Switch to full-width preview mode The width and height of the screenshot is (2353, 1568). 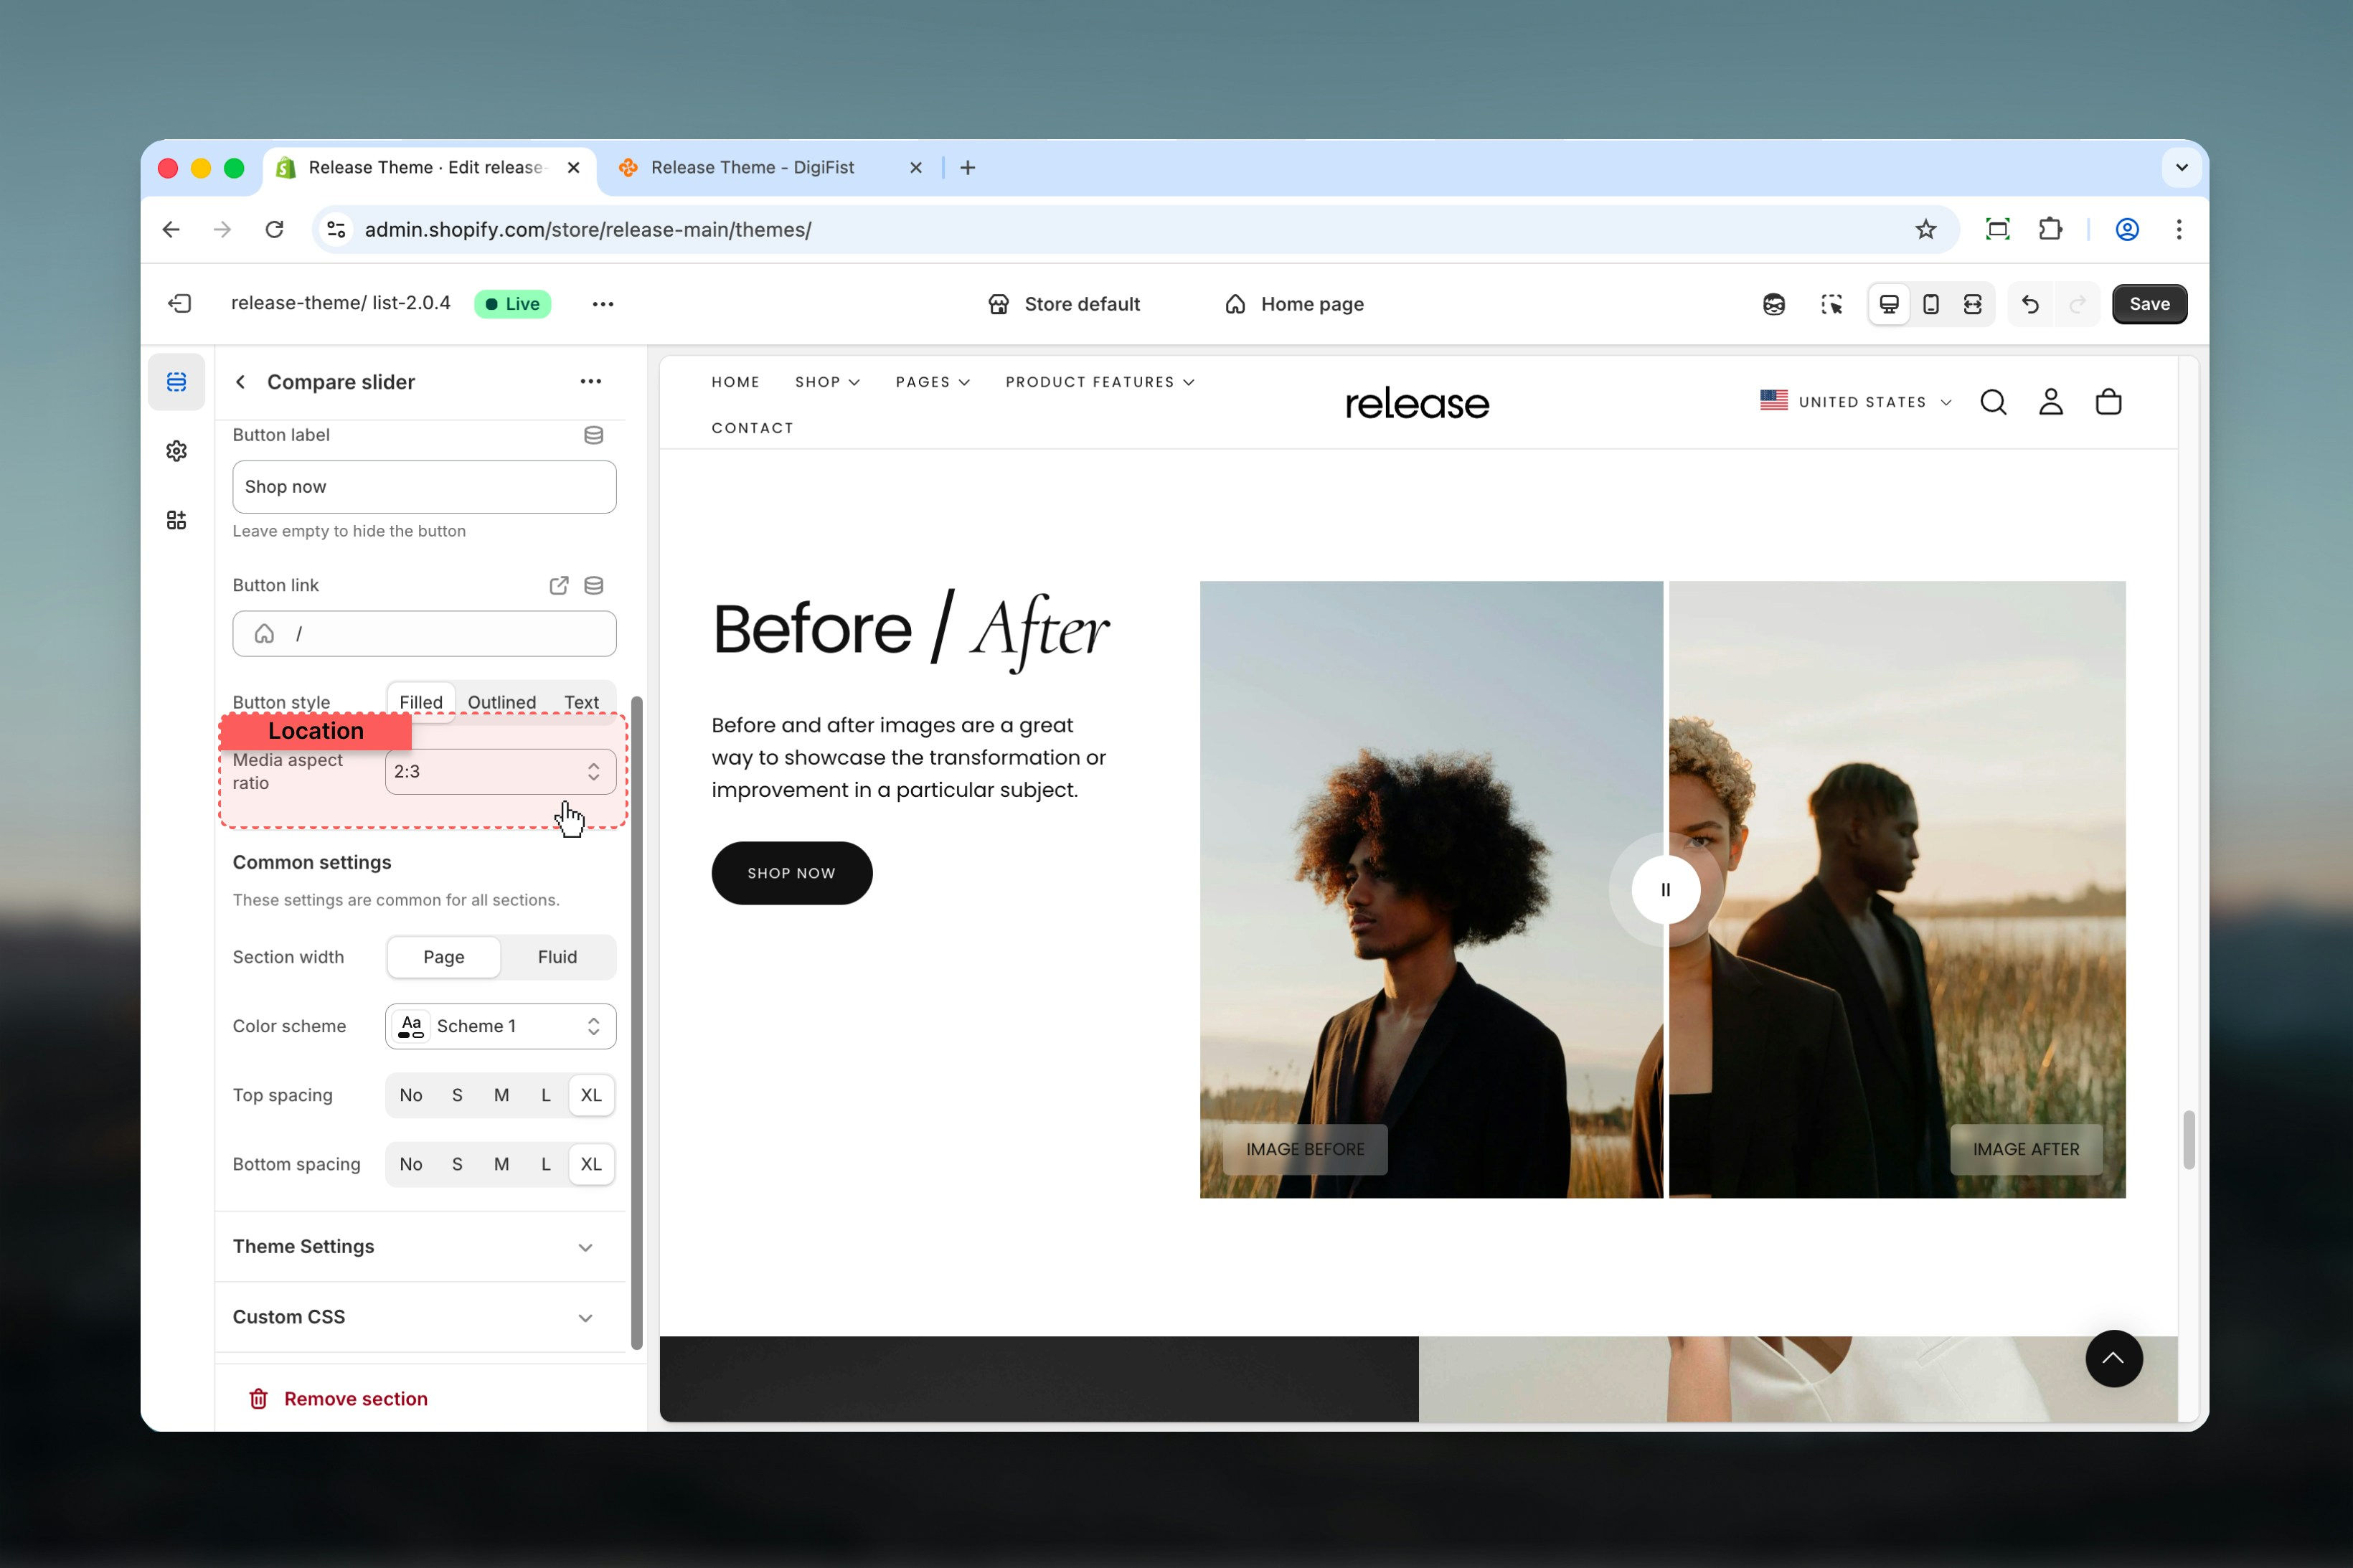1971,303
